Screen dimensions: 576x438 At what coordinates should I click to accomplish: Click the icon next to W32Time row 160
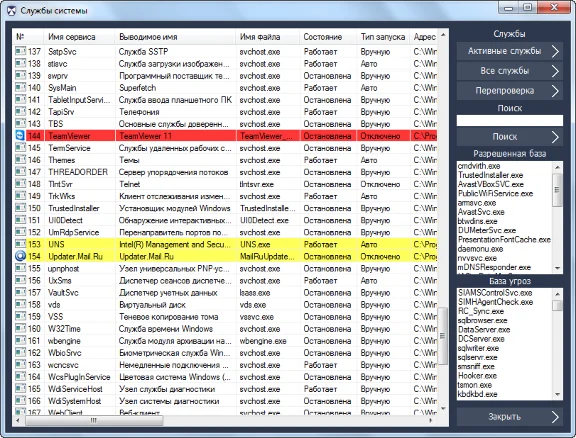coord(20,328)
